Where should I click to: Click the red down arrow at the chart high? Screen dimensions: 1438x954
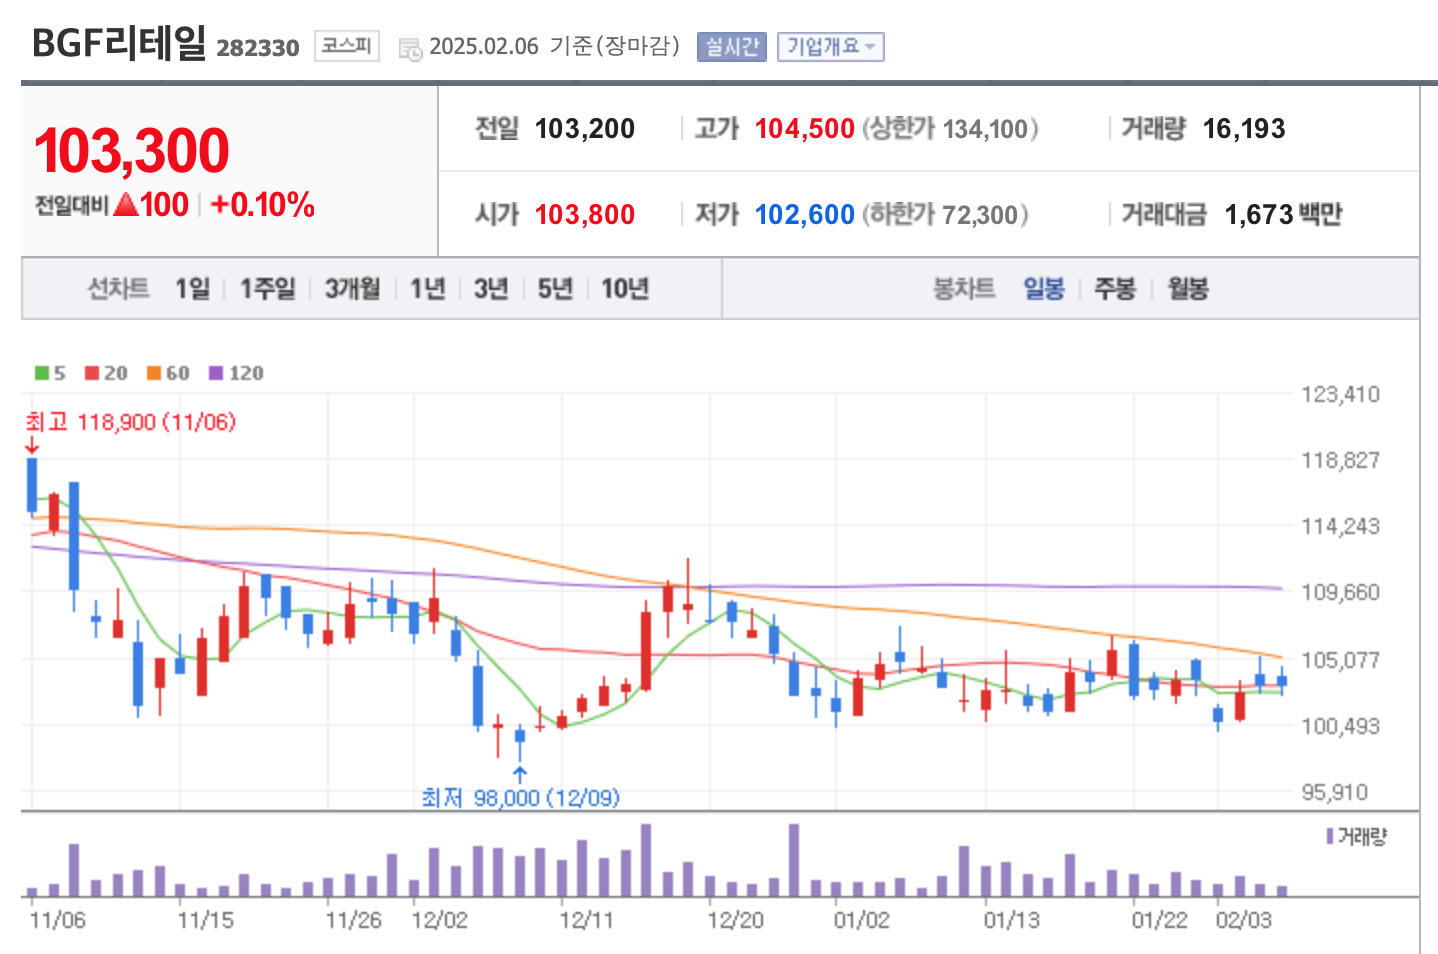pyautogui.click(x=32, y=446)
